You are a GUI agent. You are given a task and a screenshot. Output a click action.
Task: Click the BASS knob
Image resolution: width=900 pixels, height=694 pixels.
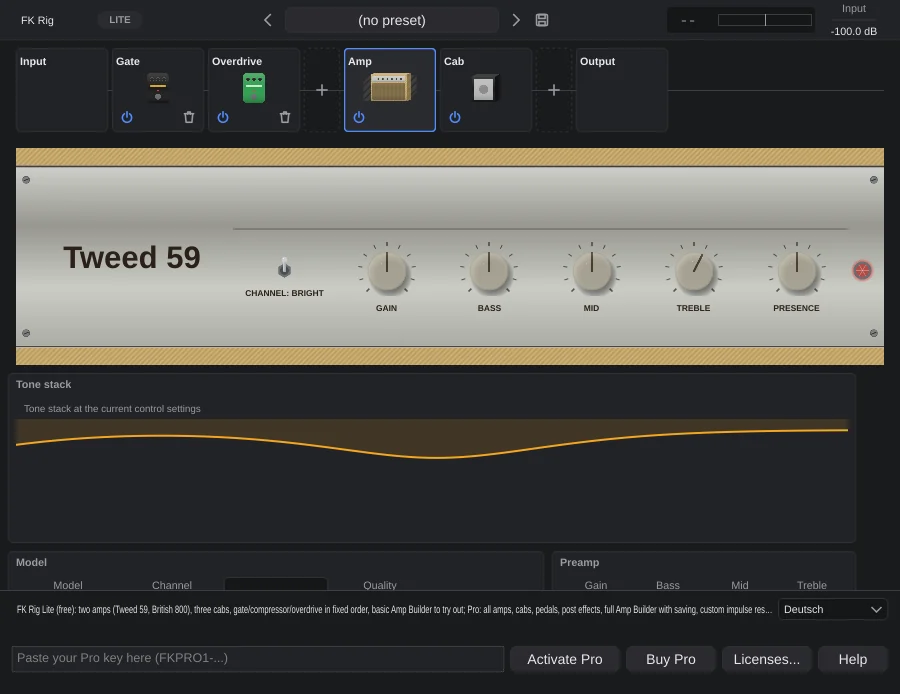coord(489,271)
